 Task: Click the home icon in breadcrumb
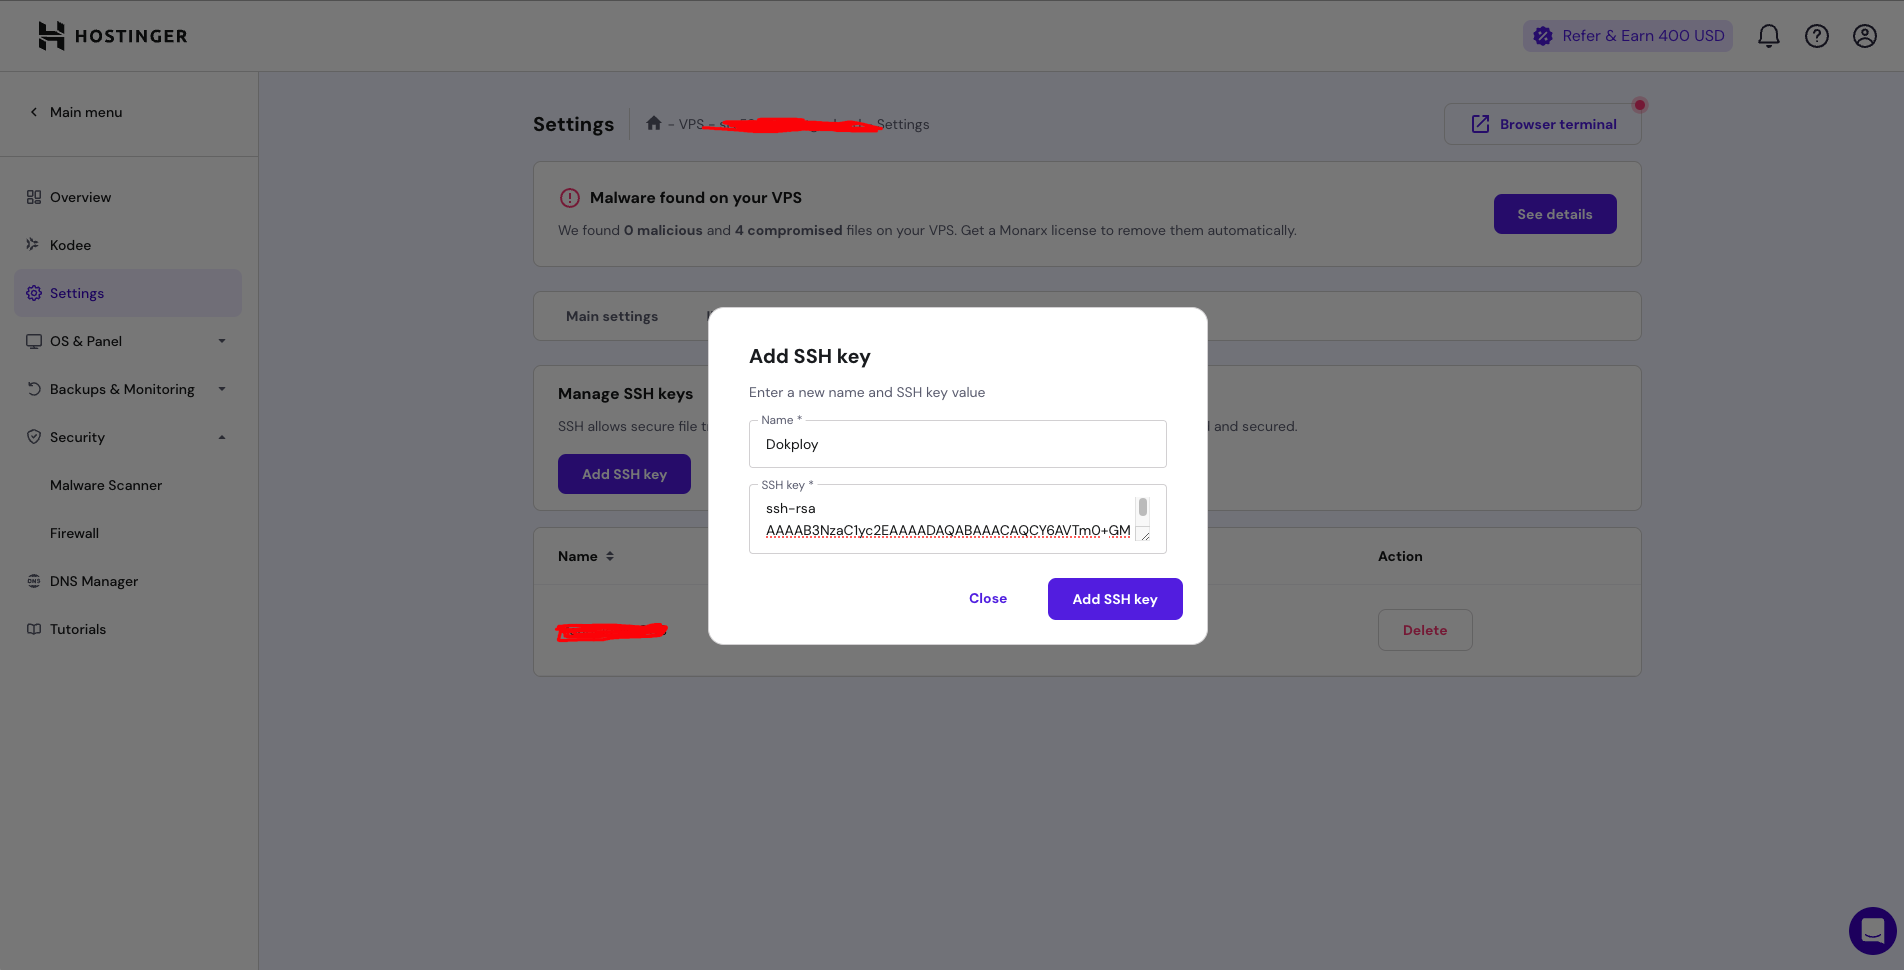[x=654, y=123]
